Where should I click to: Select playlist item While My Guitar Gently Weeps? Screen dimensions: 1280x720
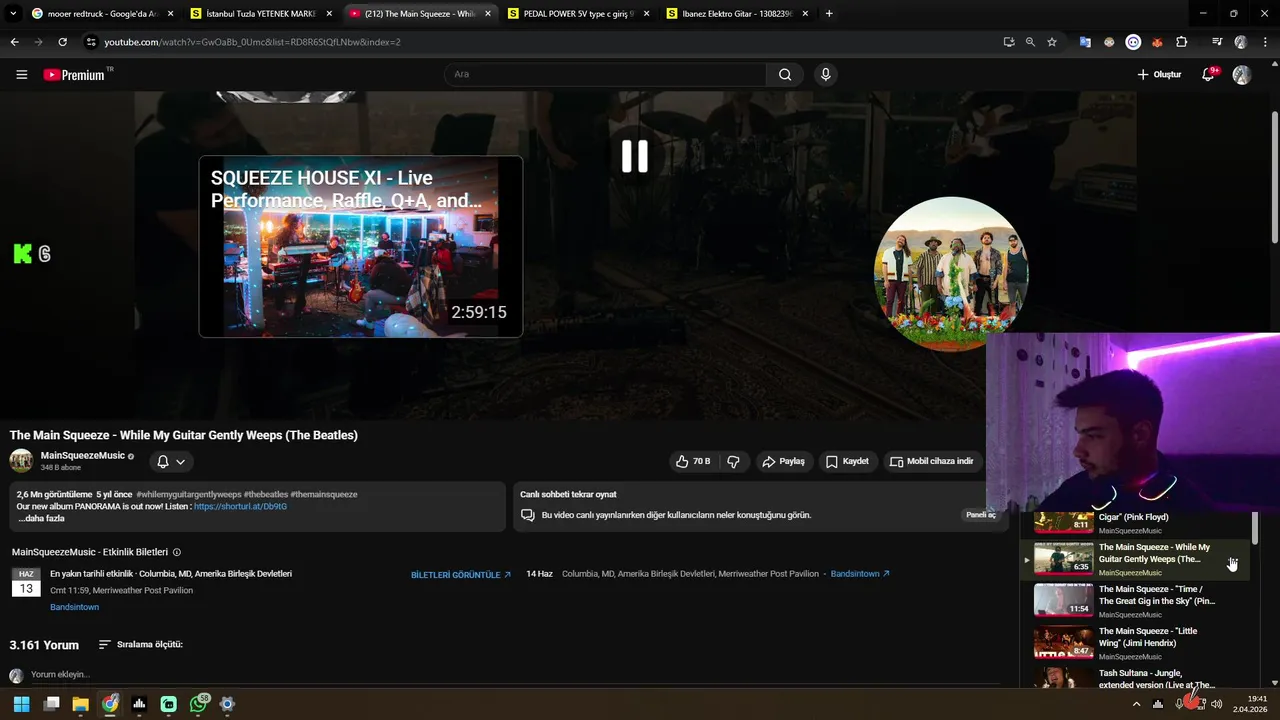(1138, 559)
